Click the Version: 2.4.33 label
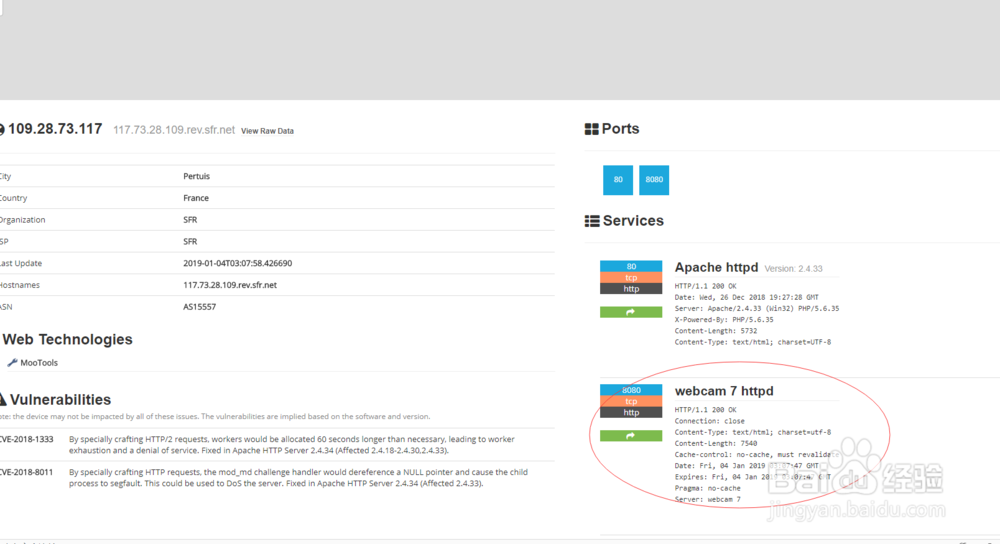The width and height of the screenshot is (1000, 544). [x=793, y=269]
